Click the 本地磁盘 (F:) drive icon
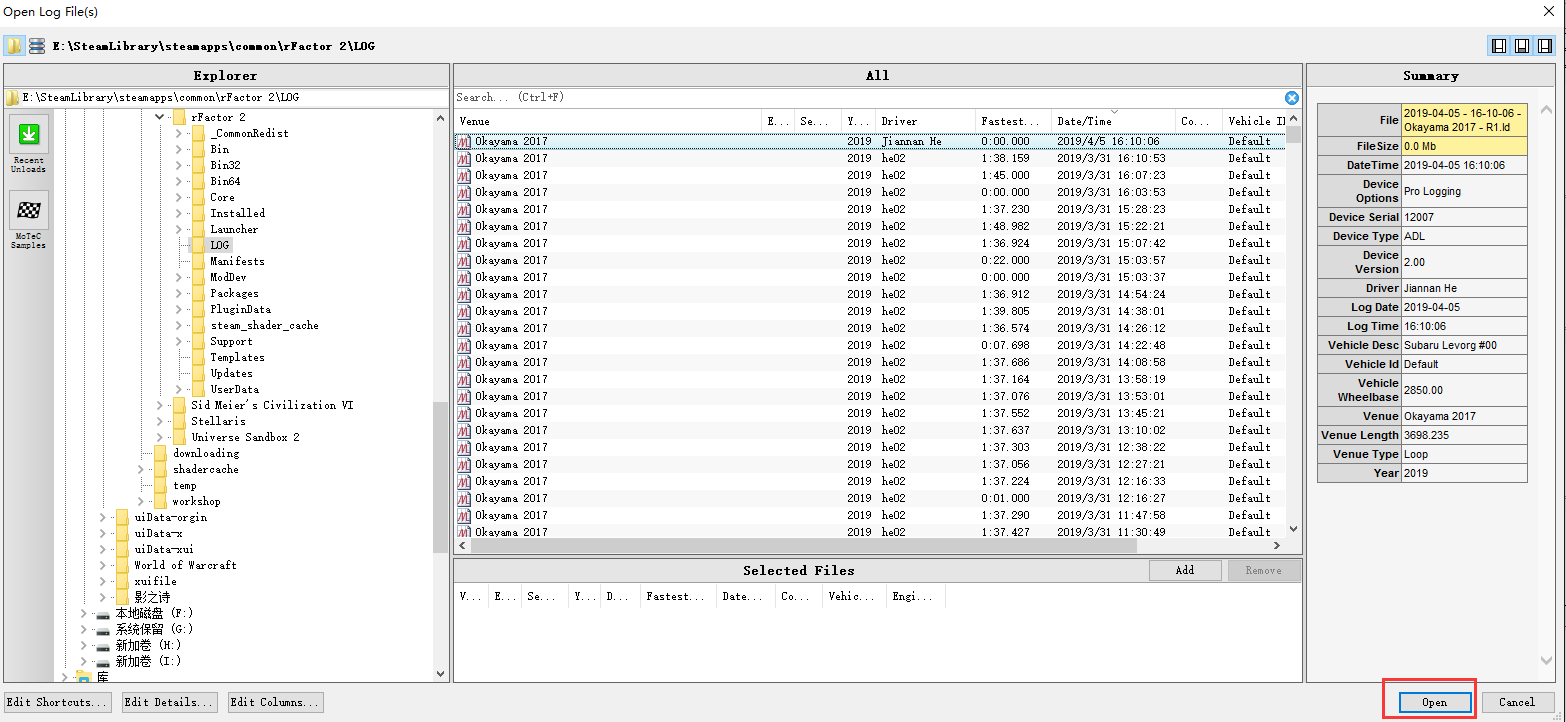 103,613
